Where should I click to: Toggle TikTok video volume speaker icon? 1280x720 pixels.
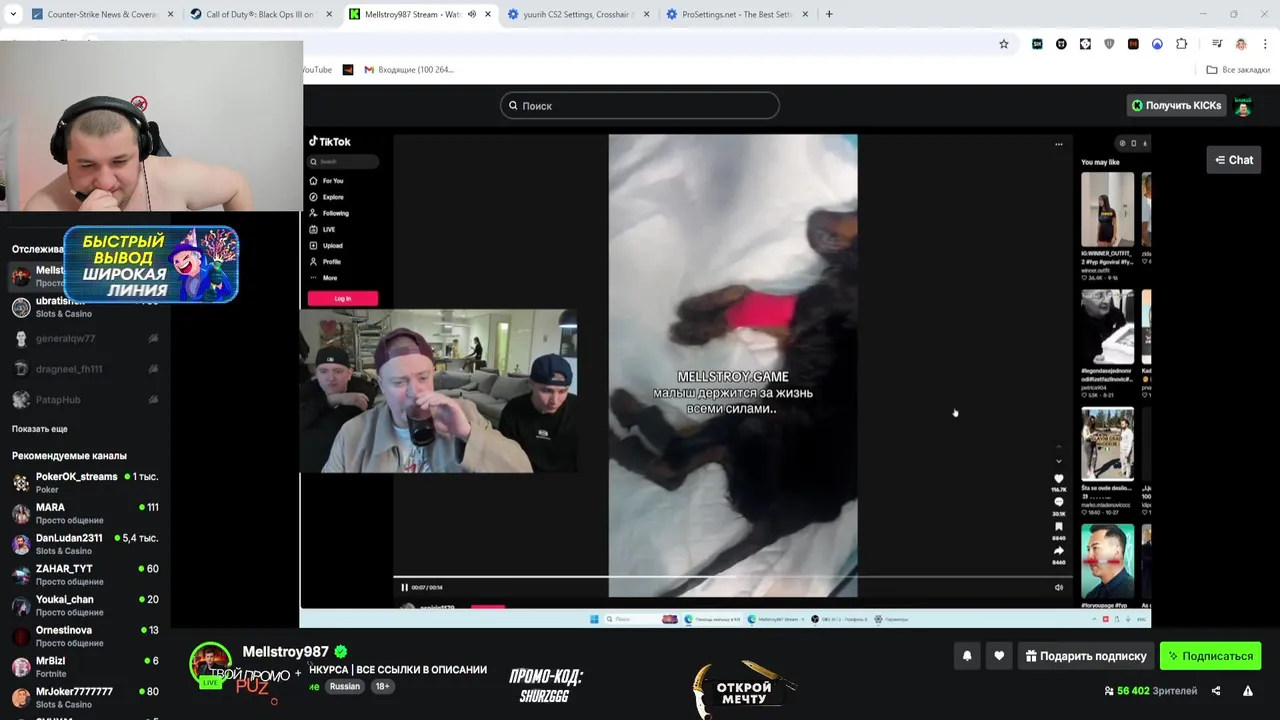1059,588
